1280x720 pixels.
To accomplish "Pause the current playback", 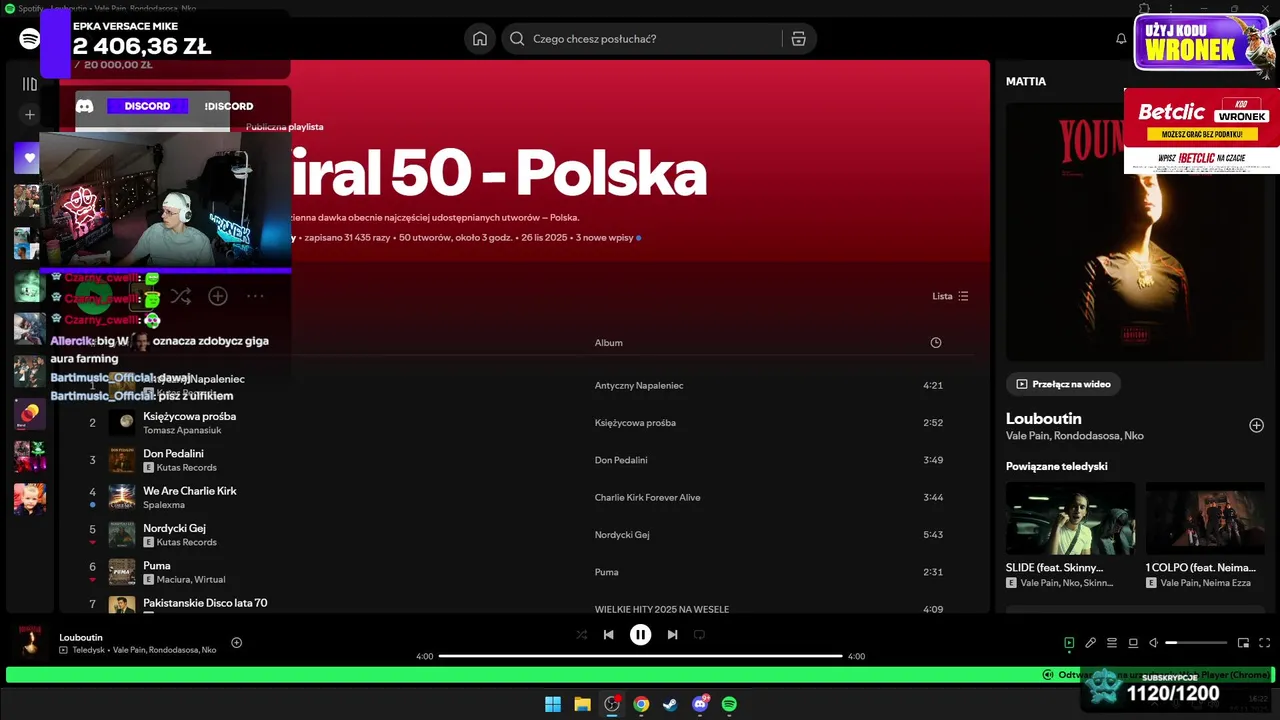I will coord(640,634).
